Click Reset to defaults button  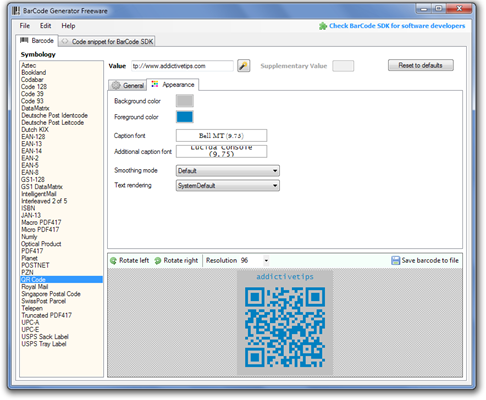(421, 65)
